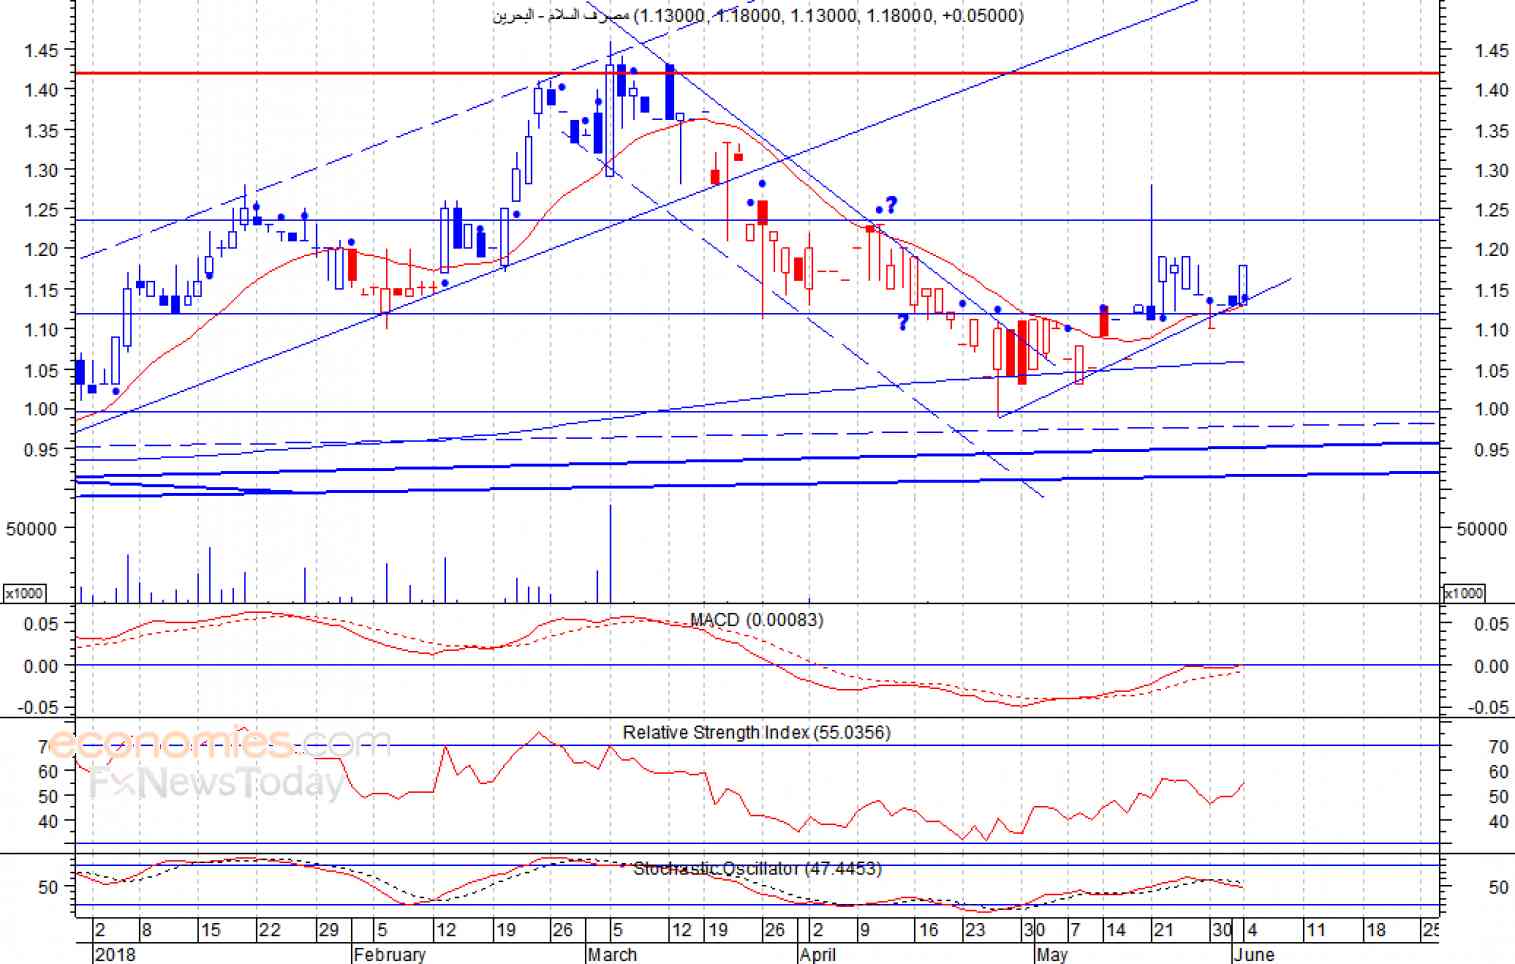Click the 1.45 price label on right axis

click(1491, 51)
